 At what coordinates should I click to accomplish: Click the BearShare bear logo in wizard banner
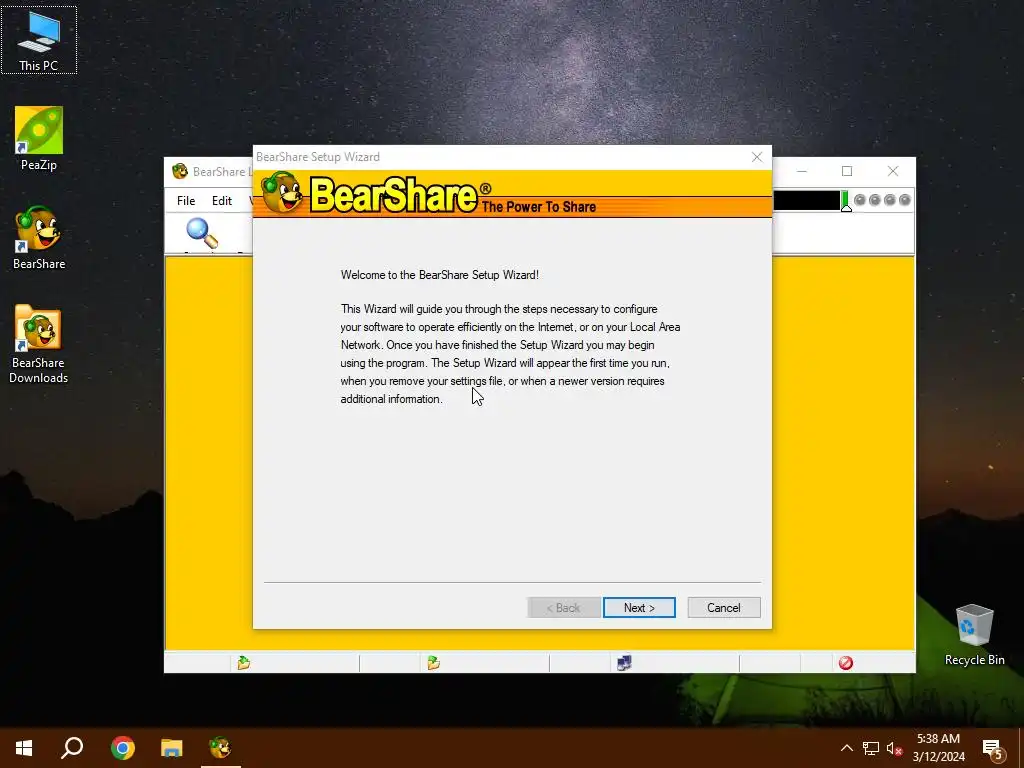[x=282, y=193]
